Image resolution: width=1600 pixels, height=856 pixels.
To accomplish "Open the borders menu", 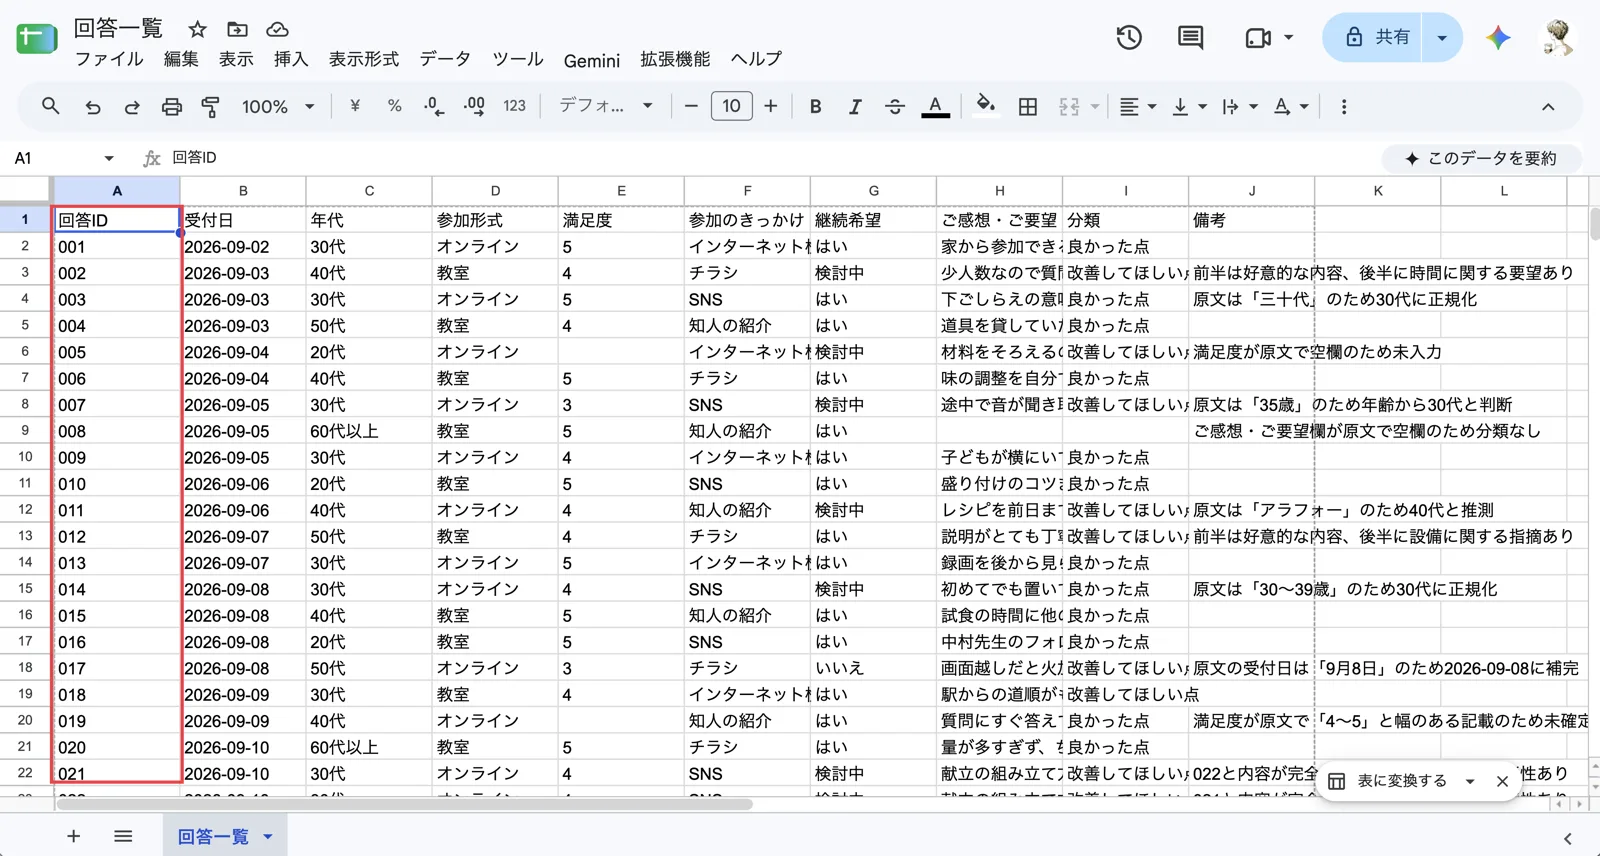I will 1028,106.
